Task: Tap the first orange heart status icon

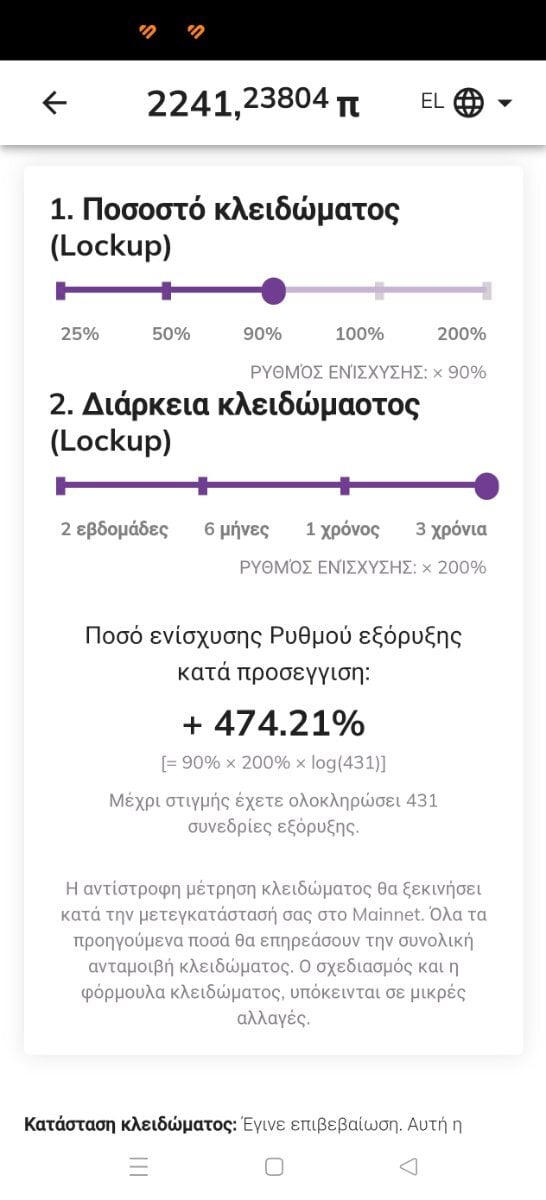Action: (148, 32)
